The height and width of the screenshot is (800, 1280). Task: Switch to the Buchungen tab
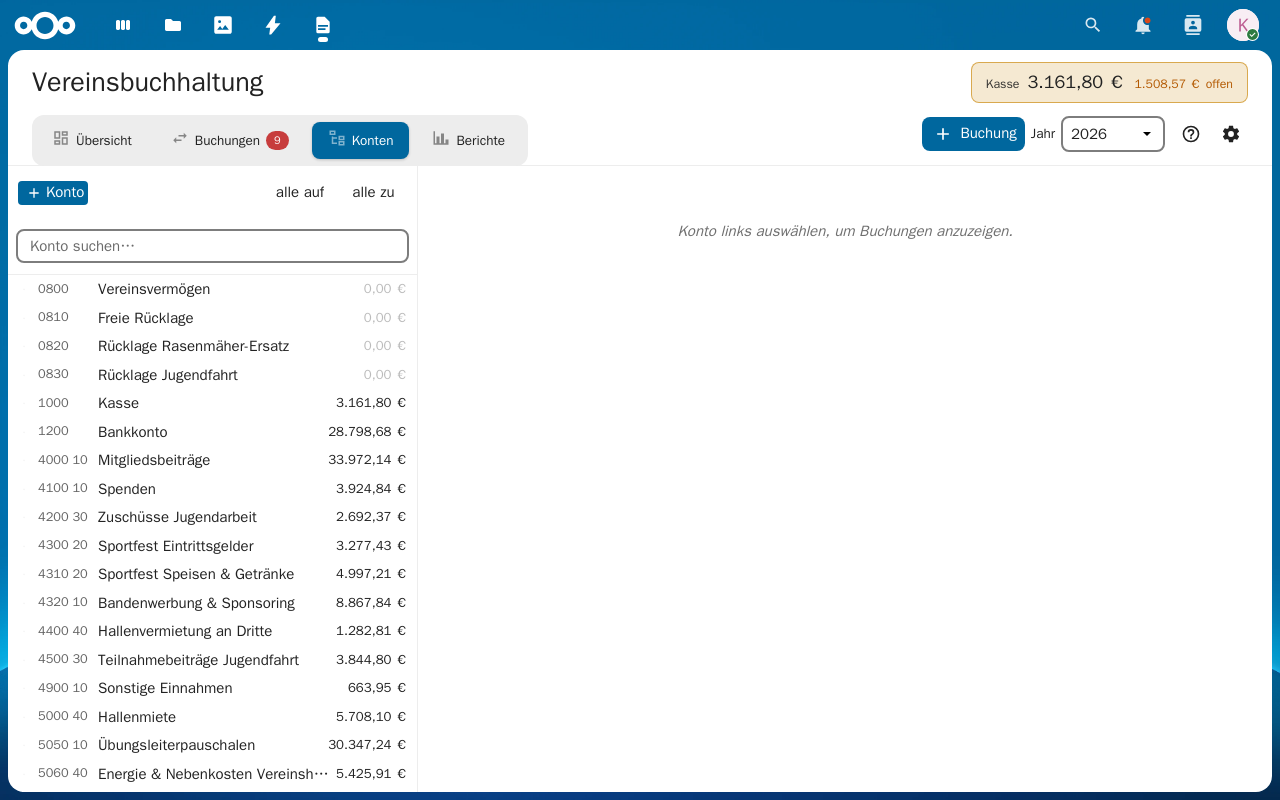tap(229, 140)
